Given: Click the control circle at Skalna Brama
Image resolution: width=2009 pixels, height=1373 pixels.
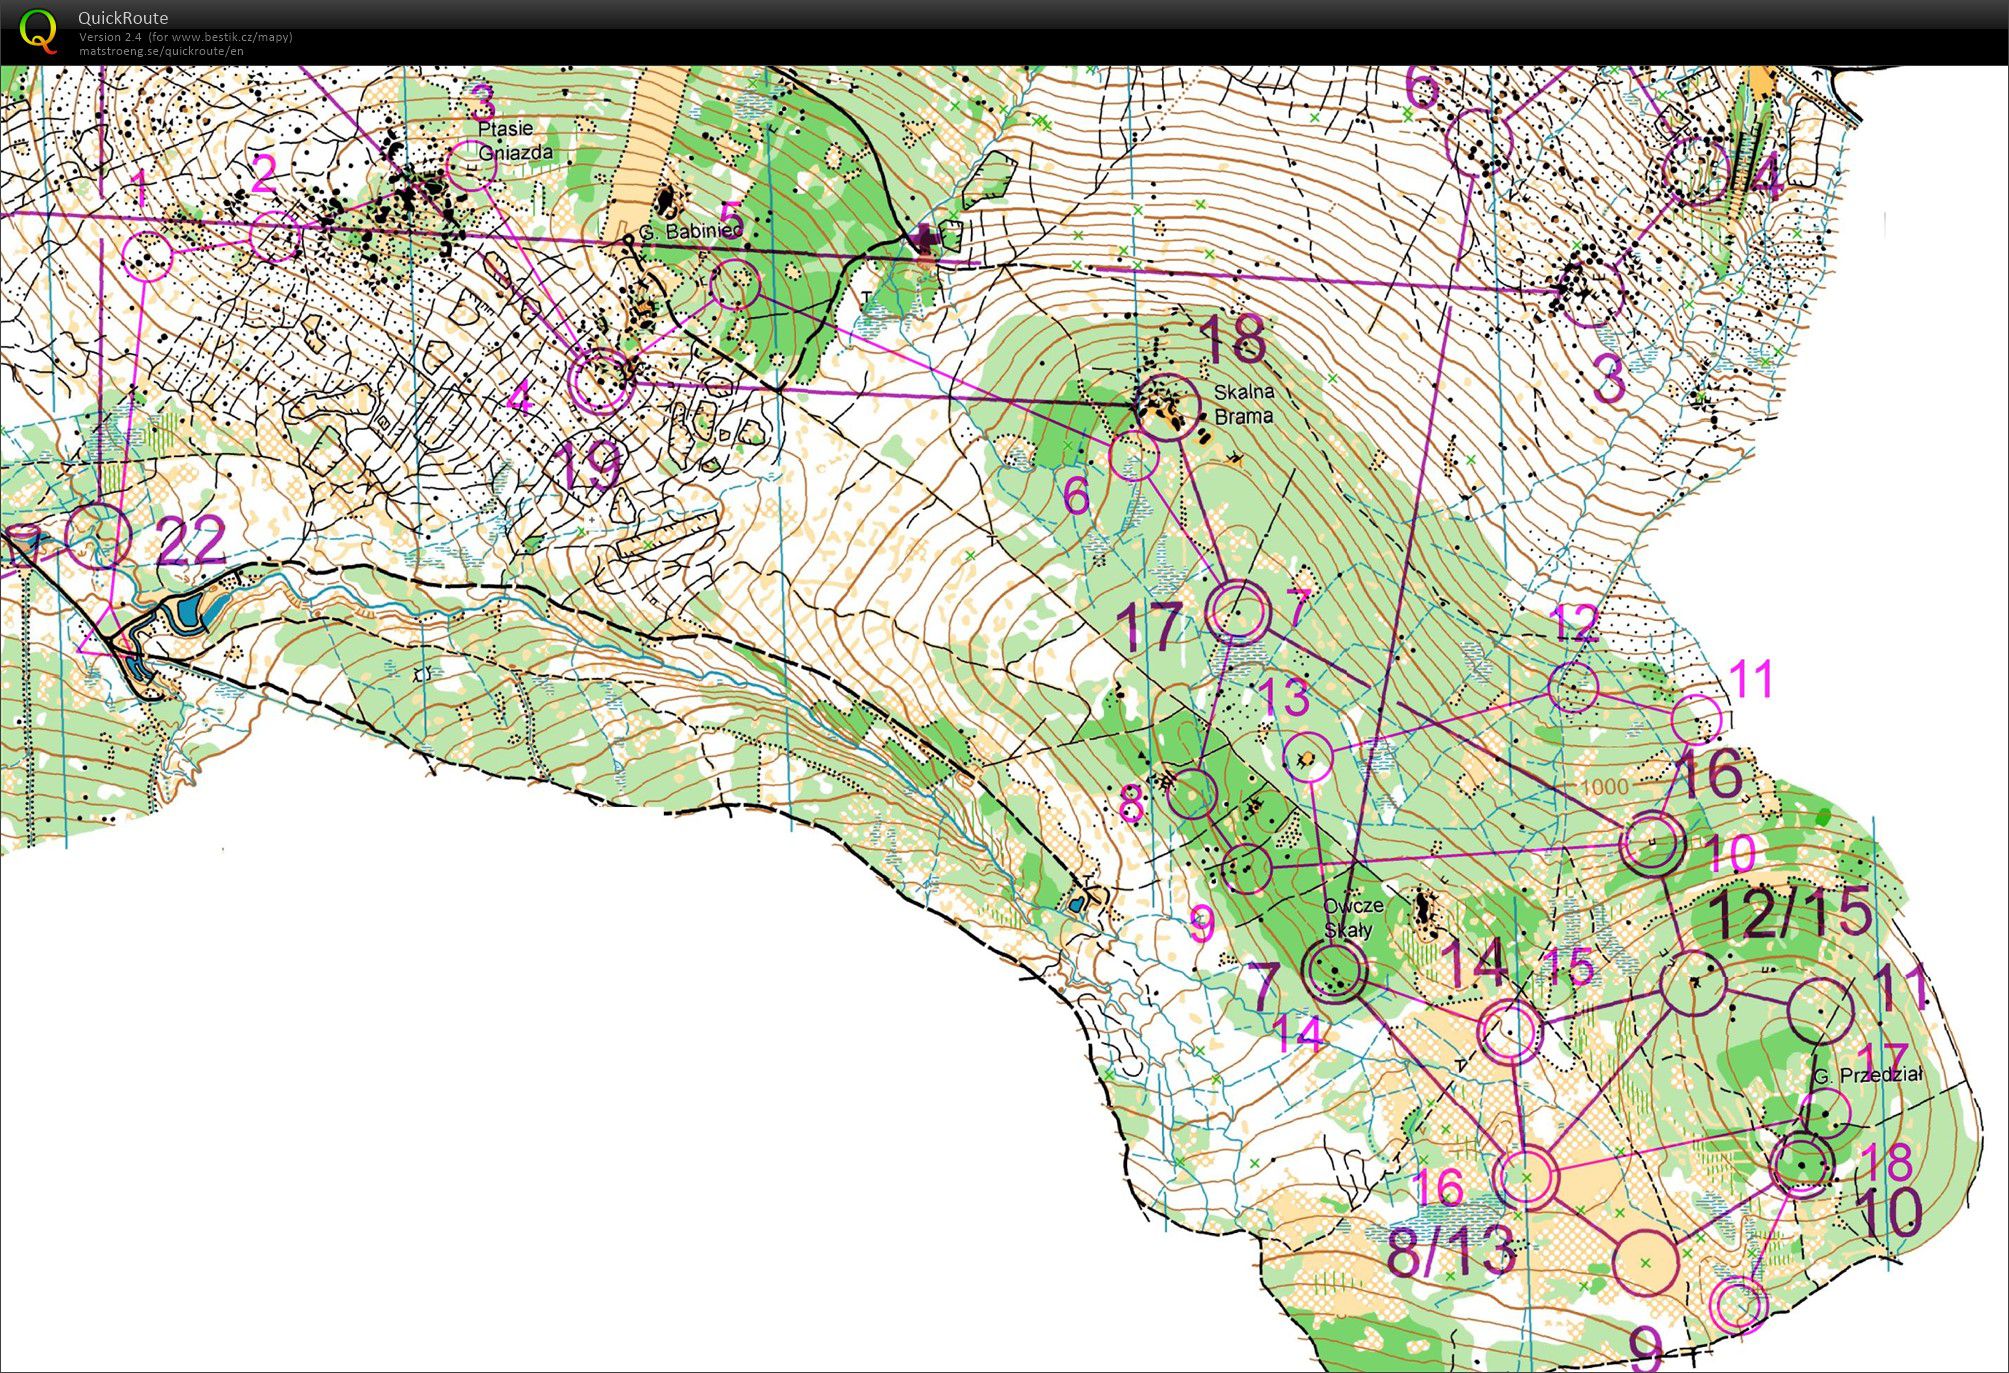Looking at the screenshot, I should (1168, 405).
